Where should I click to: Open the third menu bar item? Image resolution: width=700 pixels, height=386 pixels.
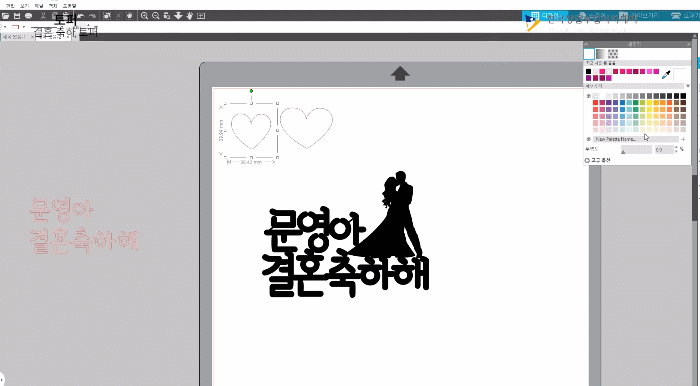click(39, 6)
